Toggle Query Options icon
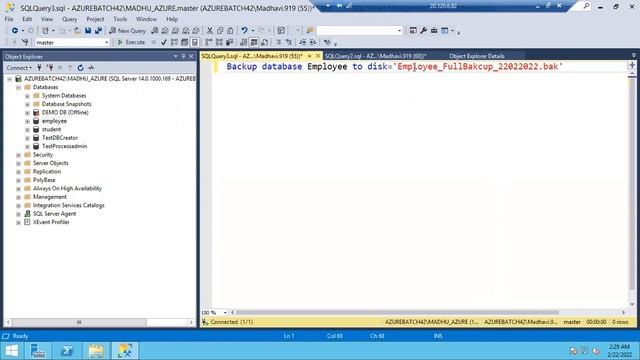The width and height of the screenshot is (640, 360). [184, 42]
